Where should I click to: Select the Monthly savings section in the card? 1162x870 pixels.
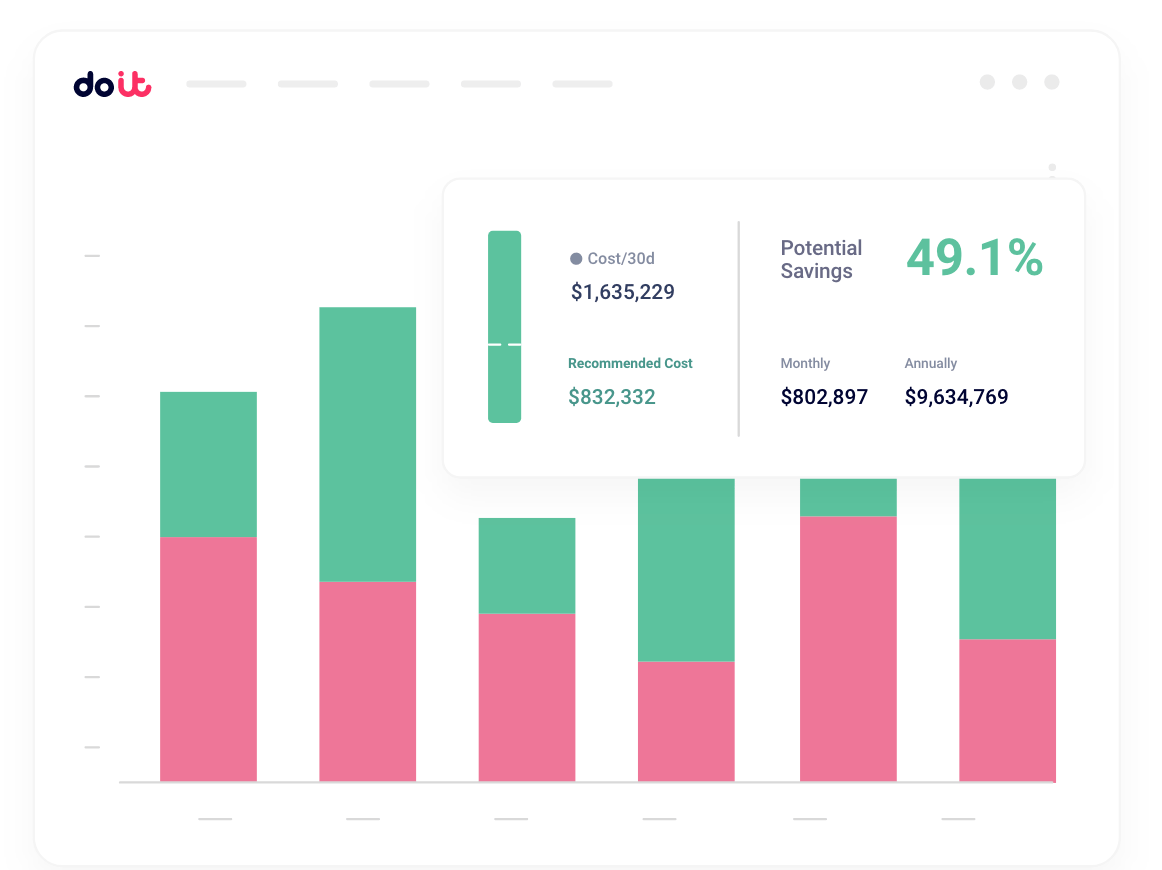[824, 382]
